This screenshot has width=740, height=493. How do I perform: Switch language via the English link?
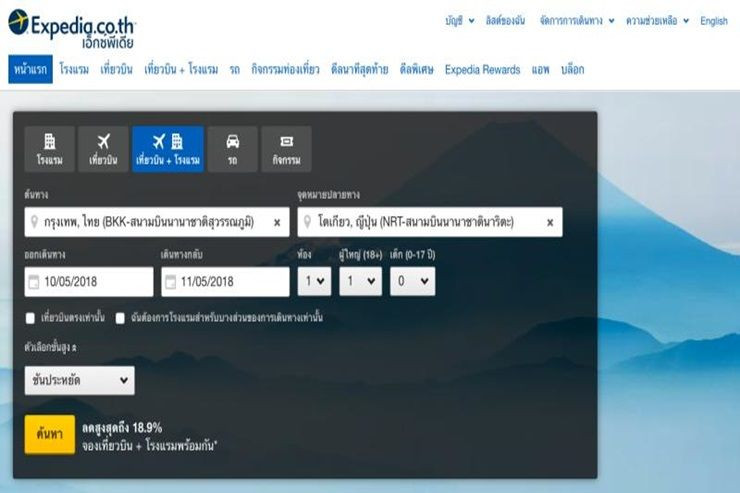(714, 21)
